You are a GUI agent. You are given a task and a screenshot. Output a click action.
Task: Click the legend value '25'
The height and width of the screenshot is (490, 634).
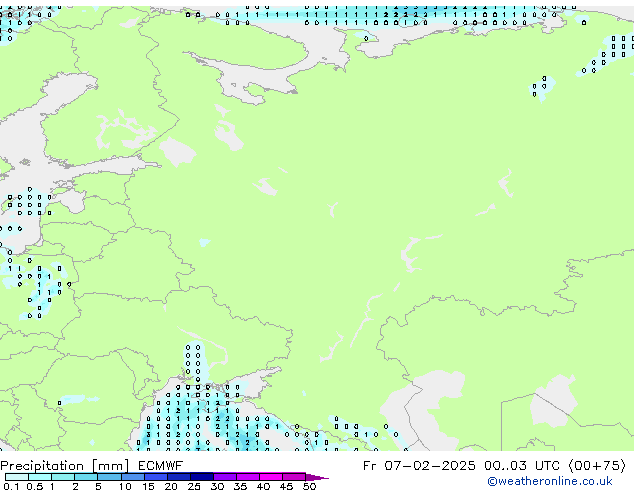click(x=194, y=486)
